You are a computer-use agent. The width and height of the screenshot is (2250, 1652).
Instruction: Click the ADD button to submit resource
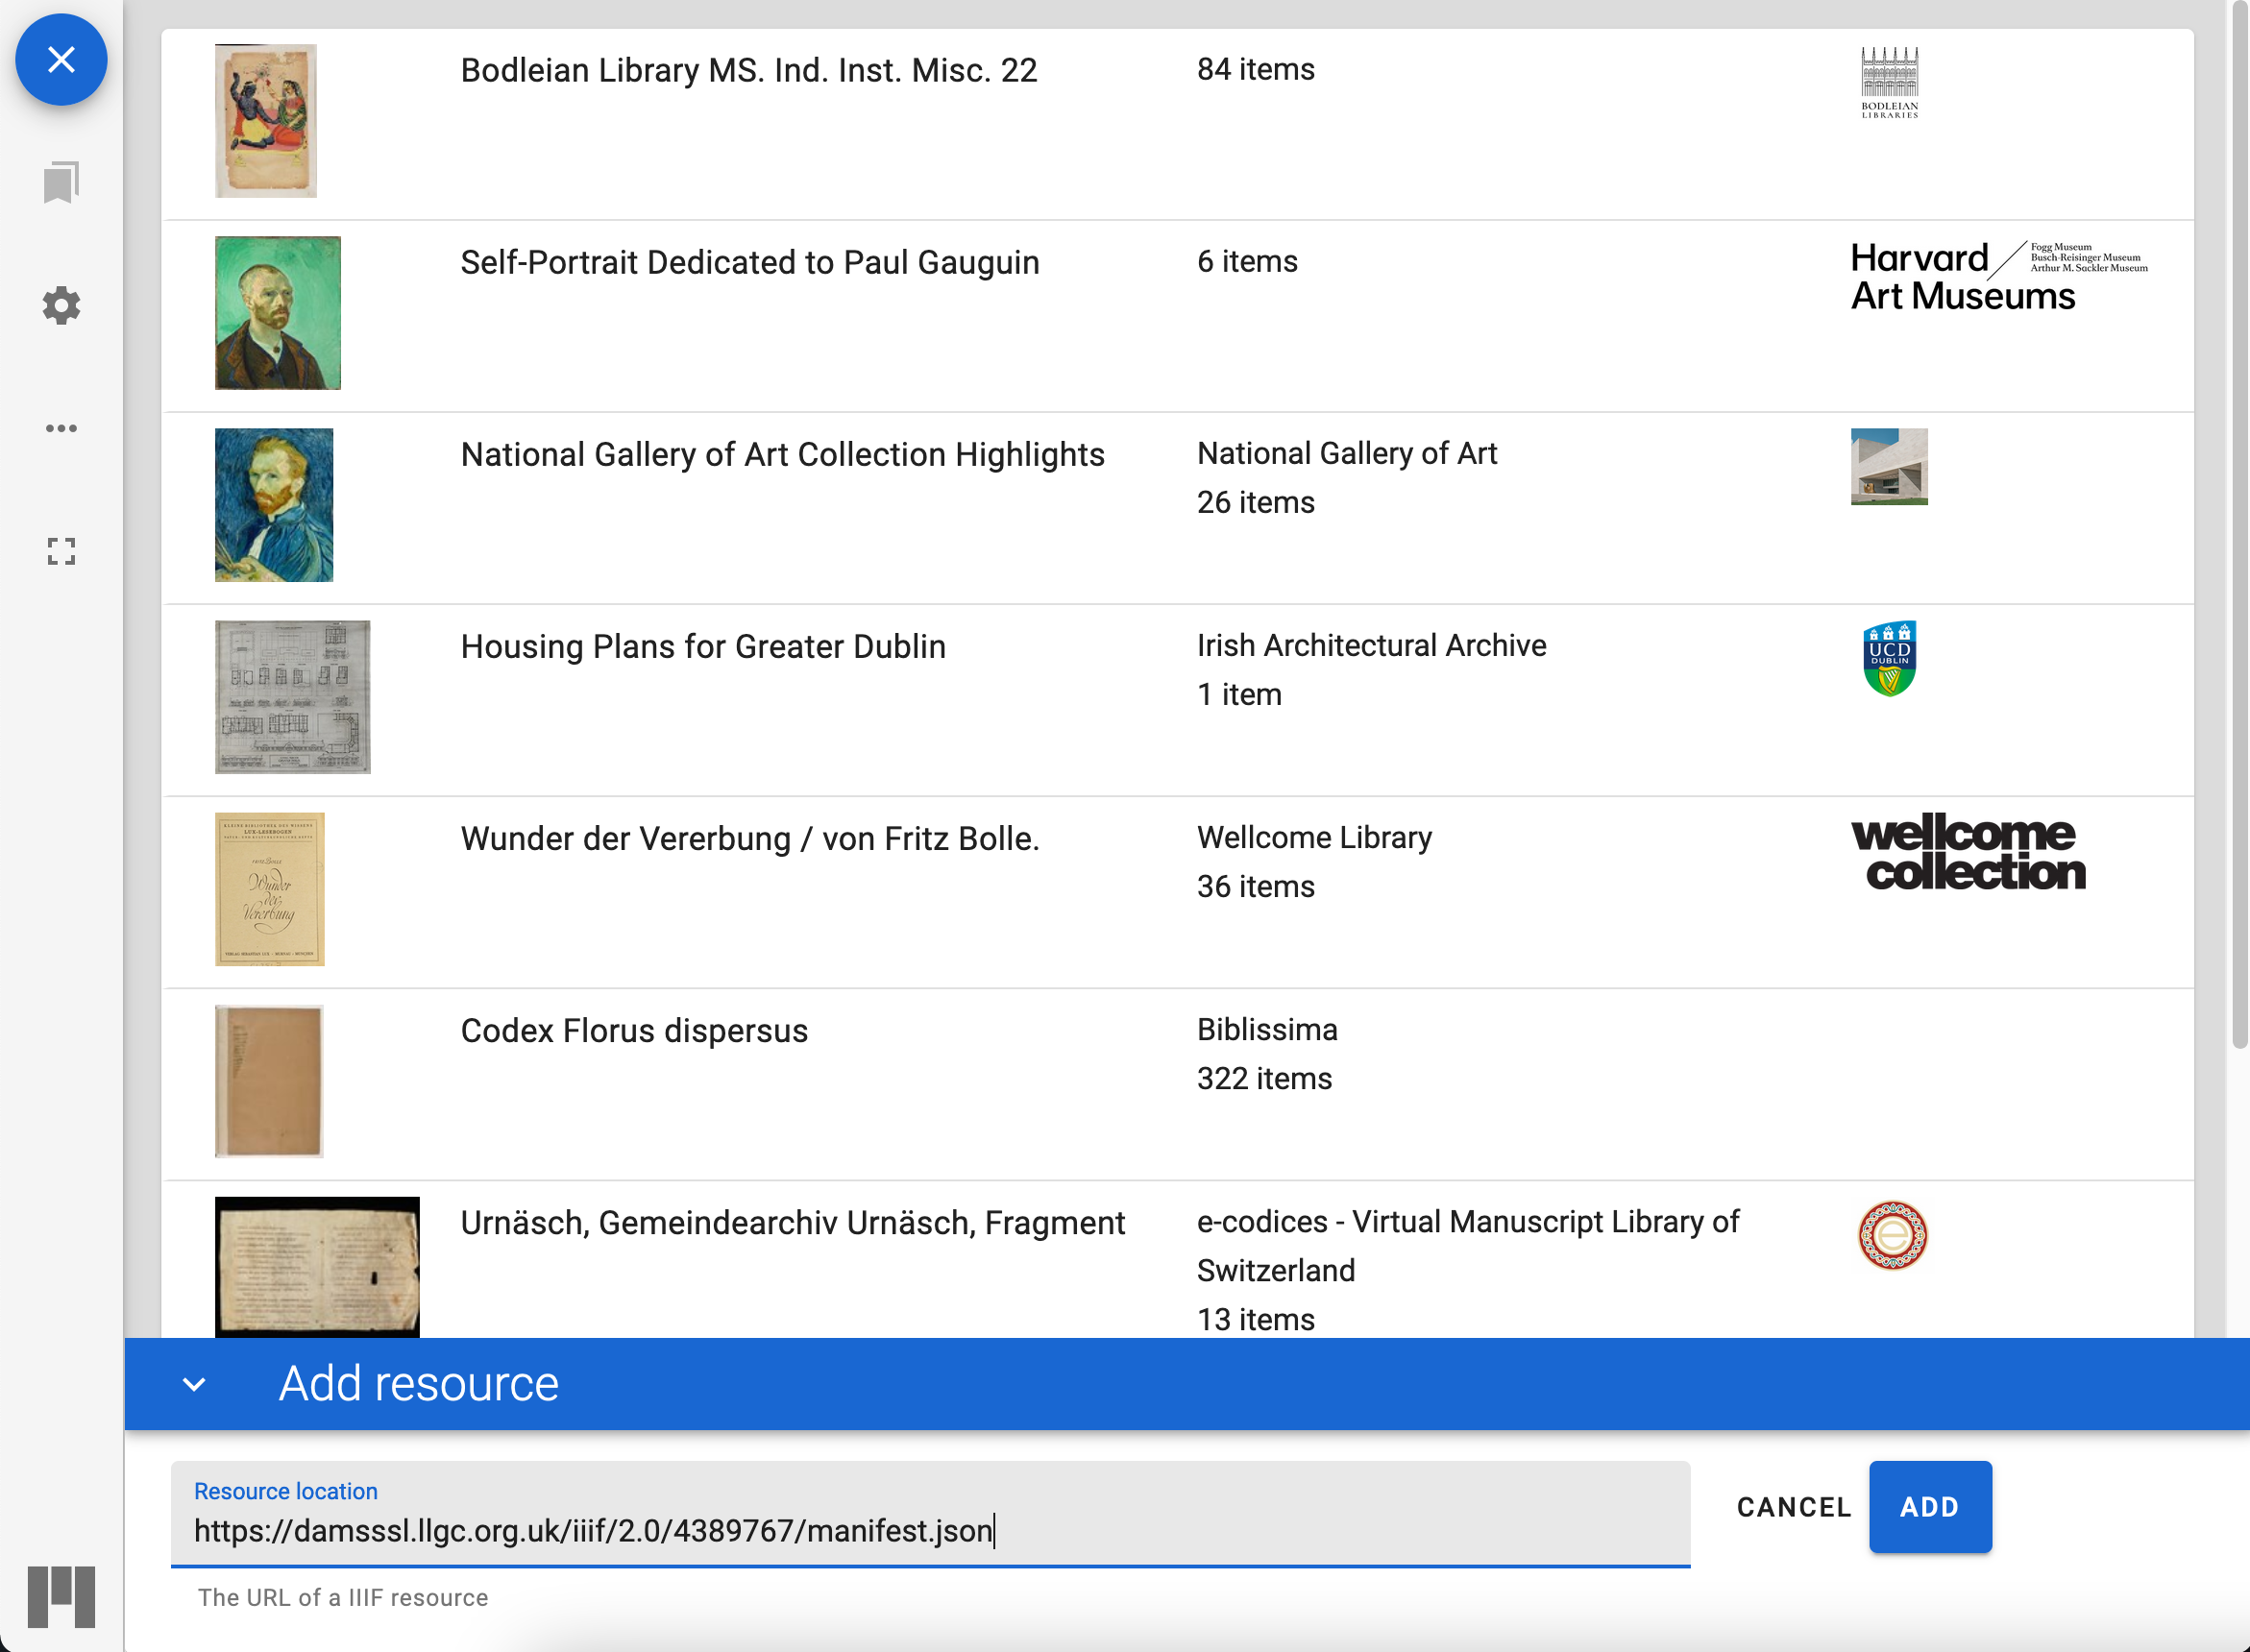[1930, 1507]
